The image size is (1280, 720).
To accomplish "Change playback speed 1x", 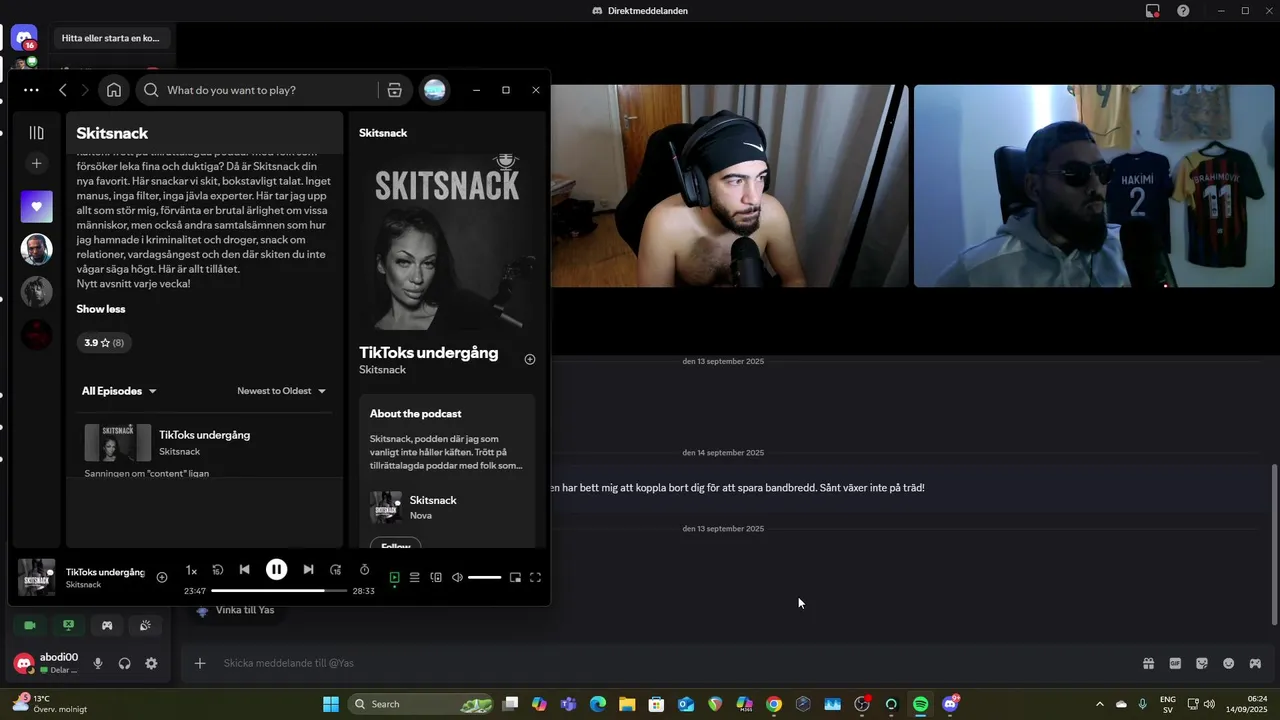I will (191, 570).
